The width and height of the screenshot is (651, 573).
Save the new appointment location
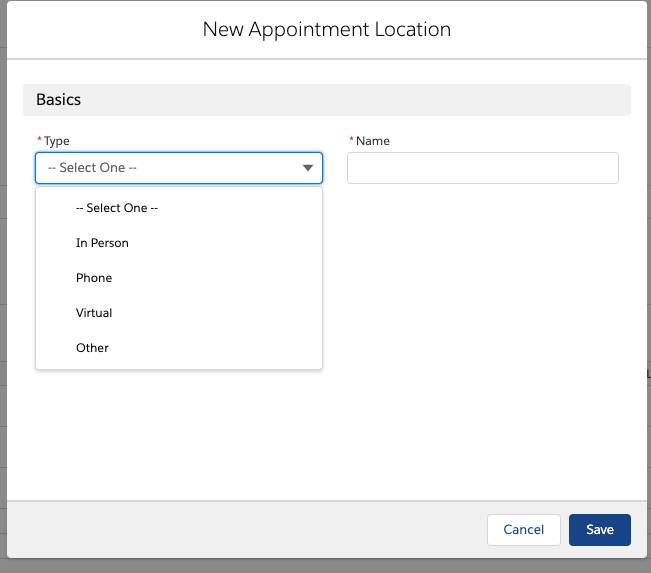point(600,529)
